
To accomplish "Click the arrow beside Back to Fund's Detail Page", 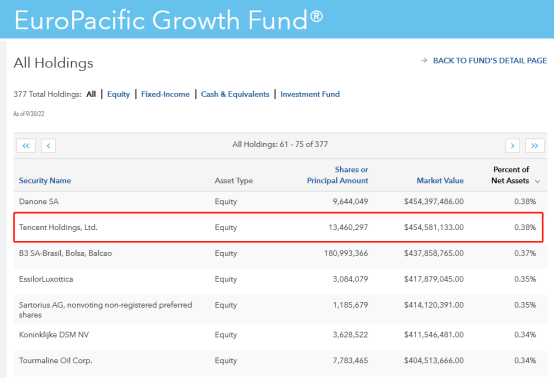I will tap(424, 61).
